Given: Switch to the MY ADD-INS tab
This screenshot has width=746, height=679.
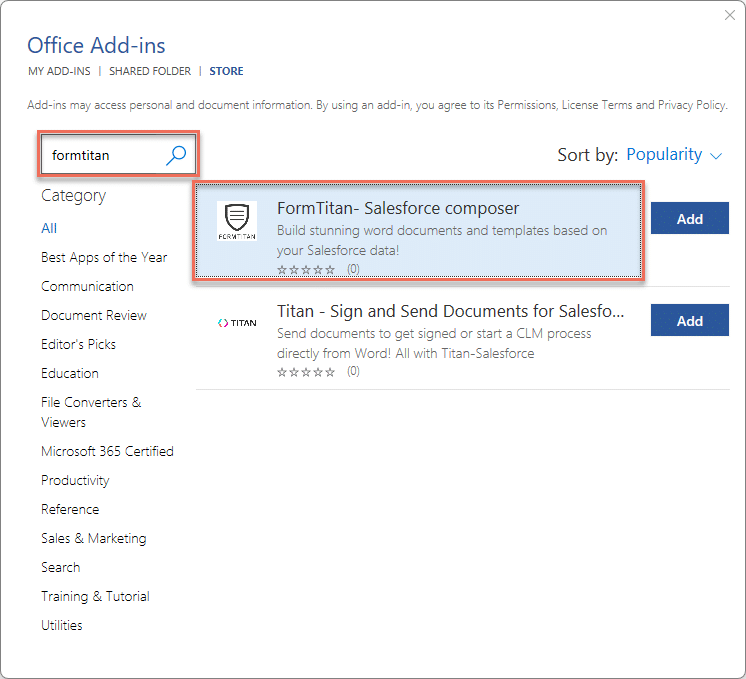Looking at the screenshot, I should (x=59, y=71).
